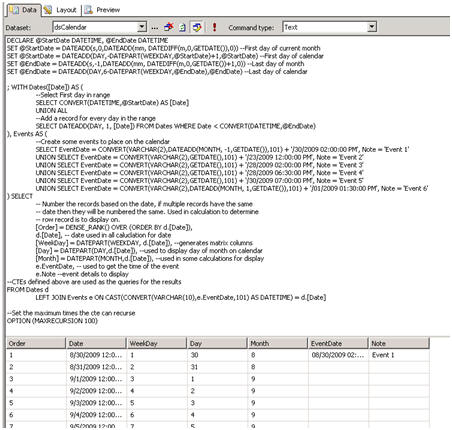Select the '8/30/2009 12:0...' date cell
Image resolution: width=452 pixels, height=430 pixels.
click(x=96, y=355)
